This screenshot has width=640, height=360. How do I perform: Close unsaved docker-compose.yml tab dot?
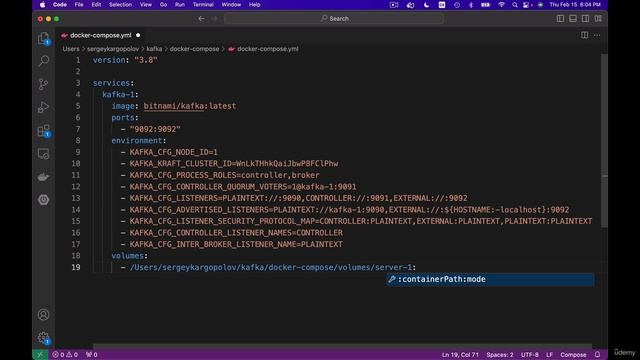tap(138, 35)
